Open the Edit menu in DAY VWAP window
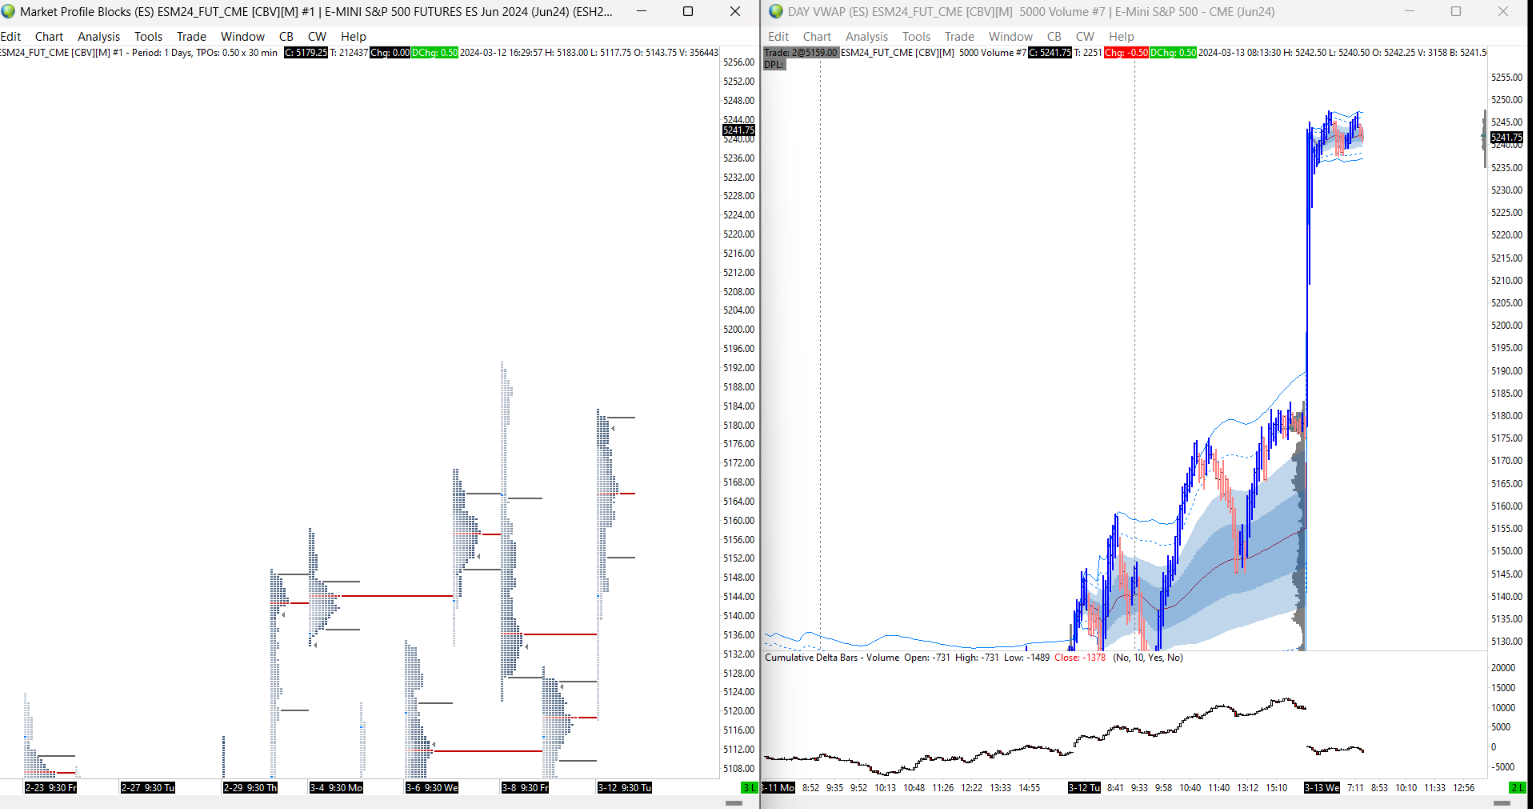 click(x=778, y=37)
